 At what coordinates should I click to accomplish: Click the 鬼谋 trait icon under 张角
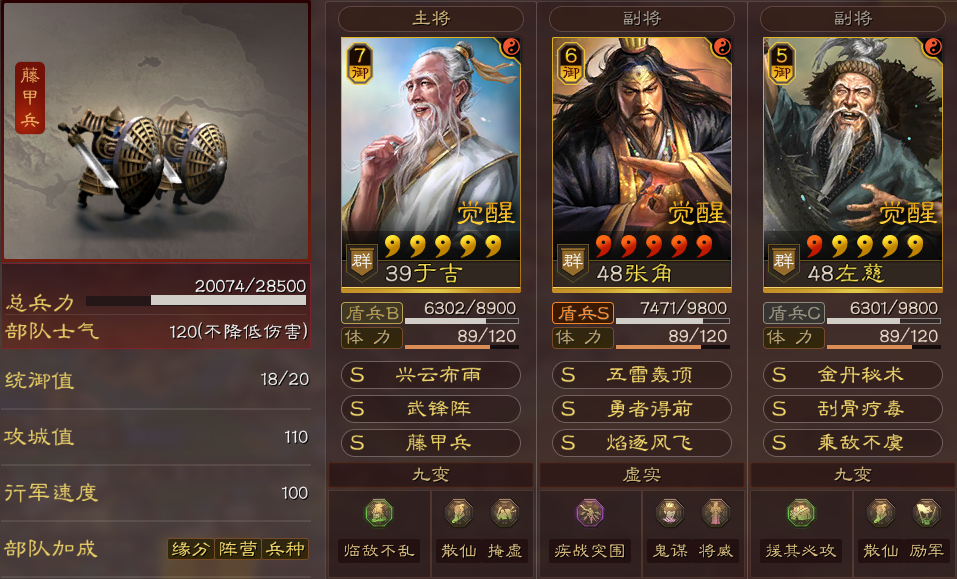click(670, 512)
